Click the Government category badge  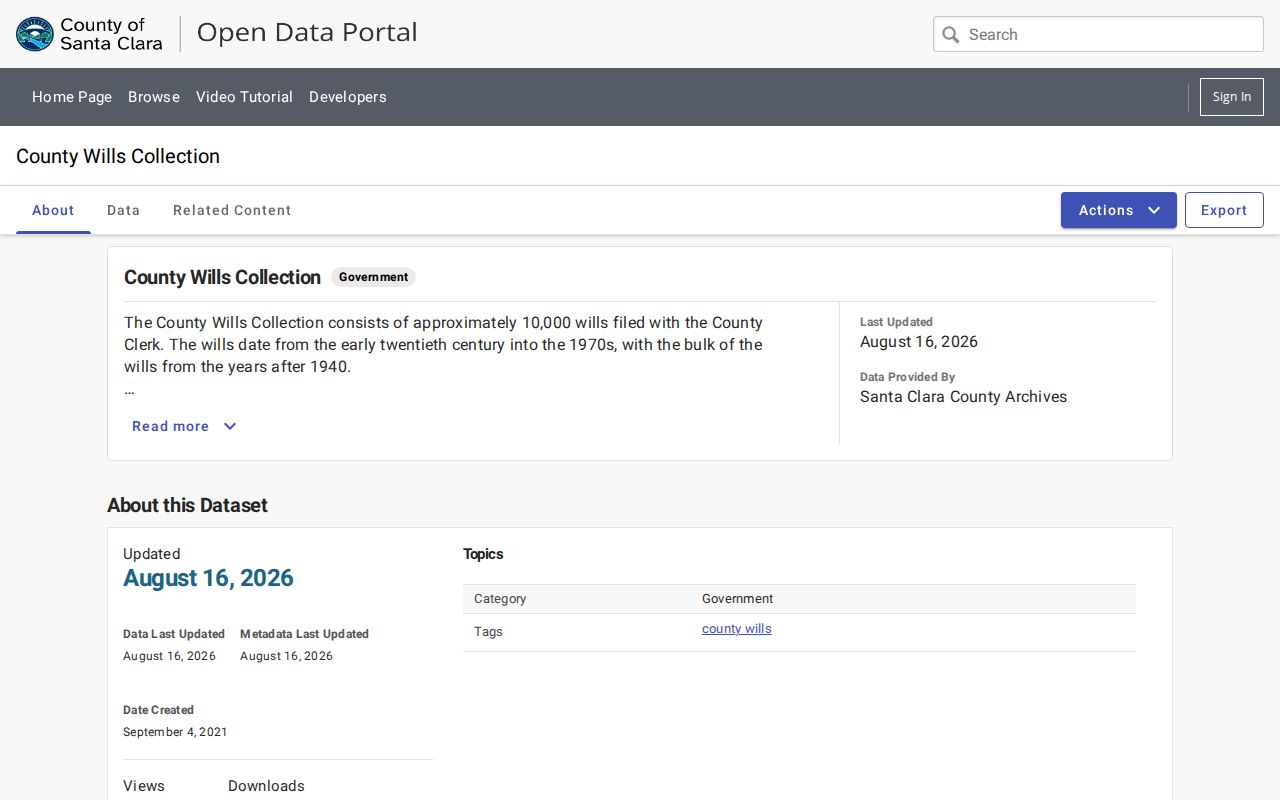click(373, 277)
